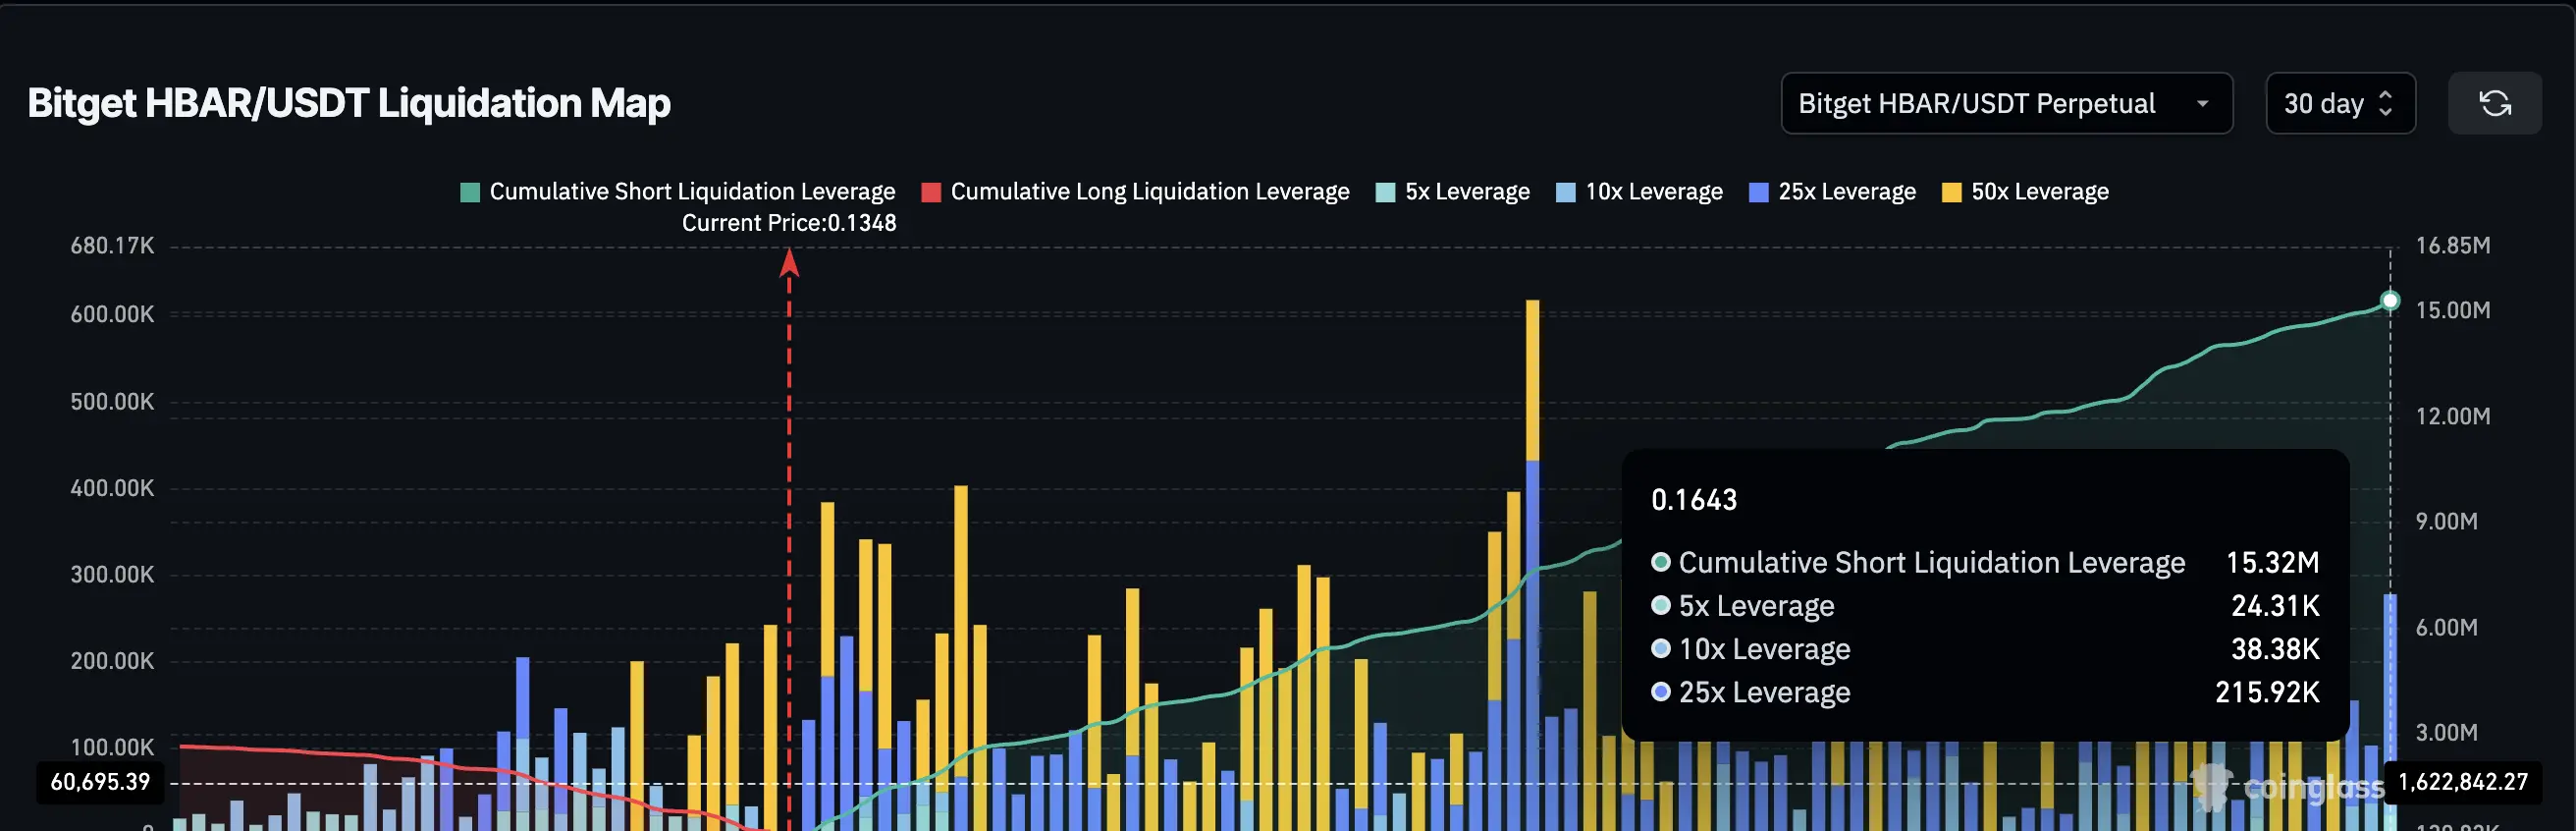Click the 15.32M cumulative short value
Viewport: 2576px width, 831px height.
pos(2272,562)
